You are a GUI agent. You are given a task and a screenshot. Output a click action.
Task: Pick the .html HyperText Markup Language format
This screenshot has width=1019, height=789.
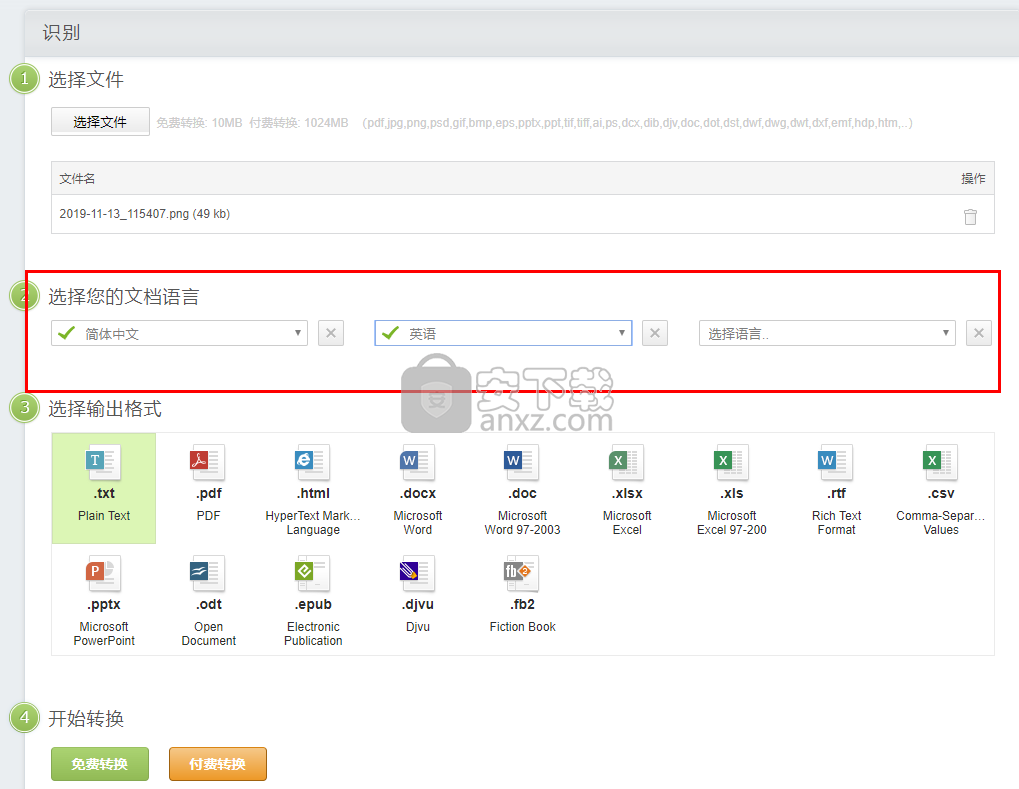(x=313, y=488)
